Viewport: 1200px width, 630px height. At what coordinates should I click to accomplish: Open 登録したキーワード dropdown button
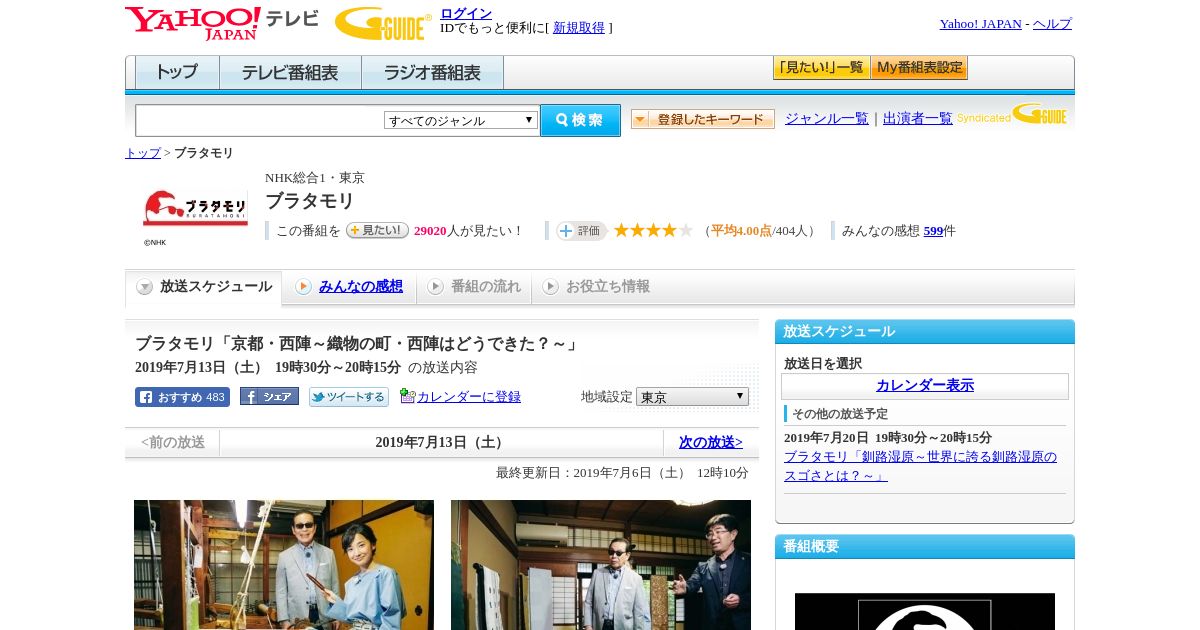point(703,119)
